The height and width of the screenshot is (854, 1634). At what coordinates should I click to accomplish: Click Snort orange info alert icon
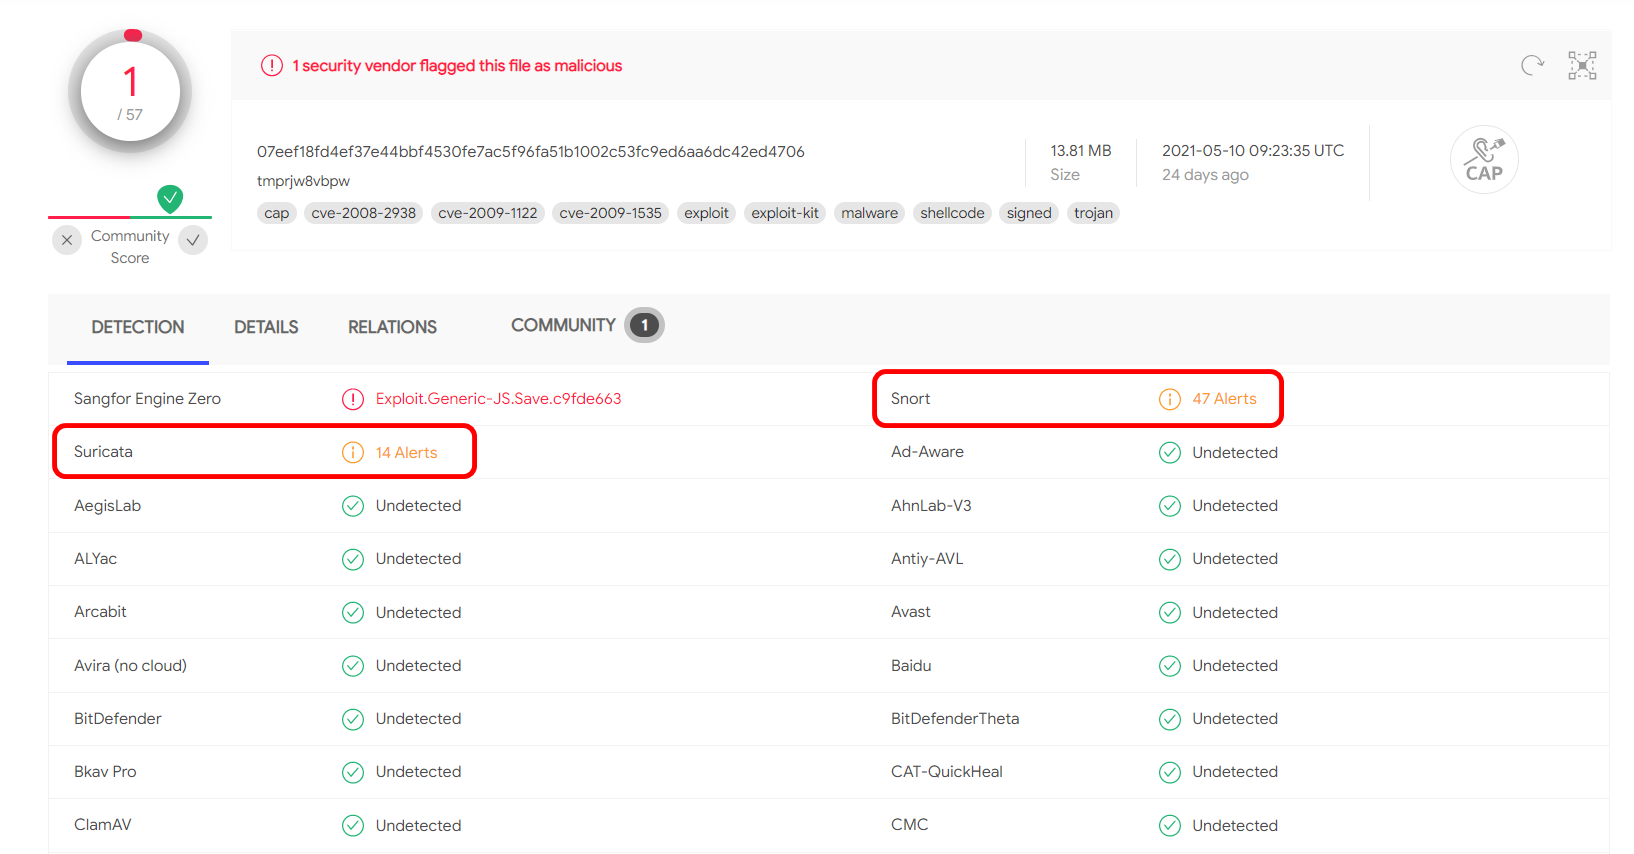pyautogui.click(x=1169, y=399)
